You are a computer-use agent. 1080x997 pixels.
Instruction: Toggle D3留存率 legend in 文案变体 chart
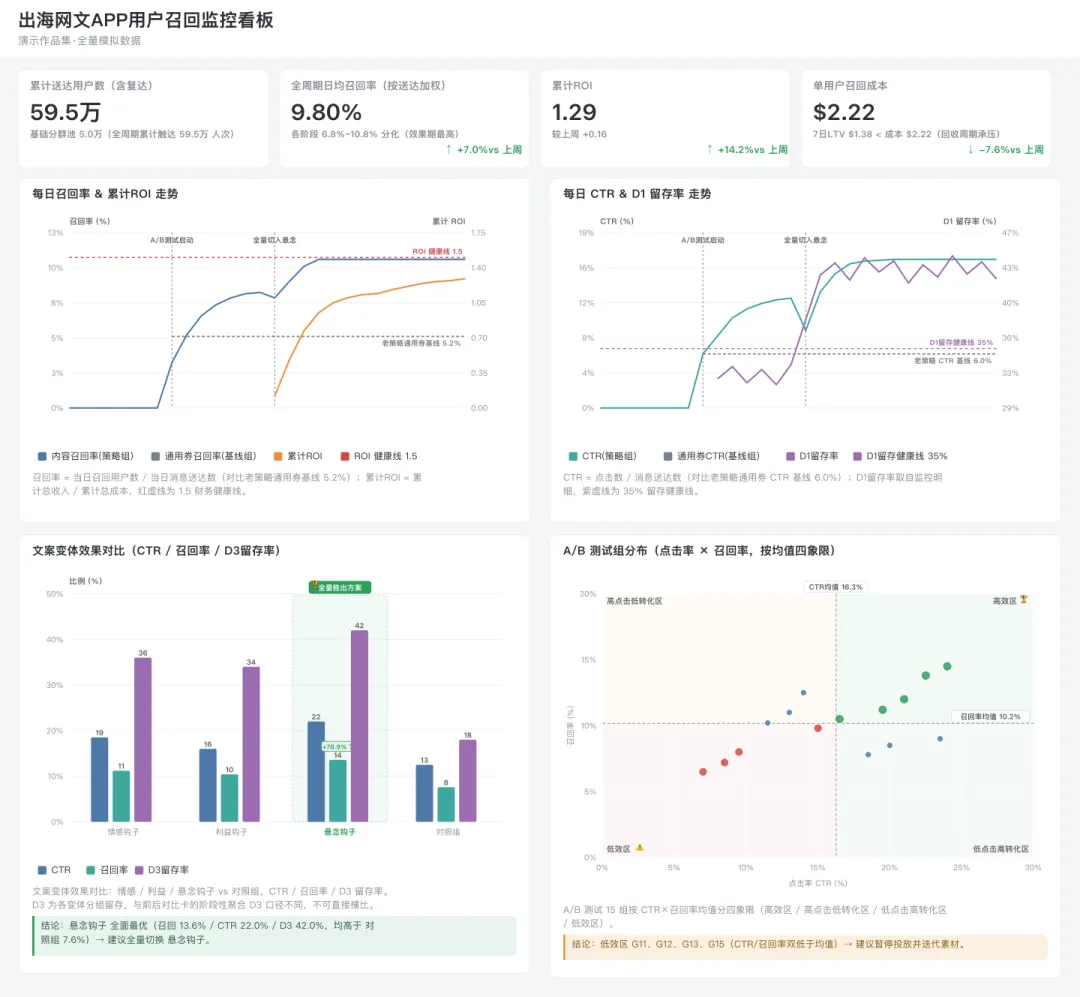click(x=162, y=870)
